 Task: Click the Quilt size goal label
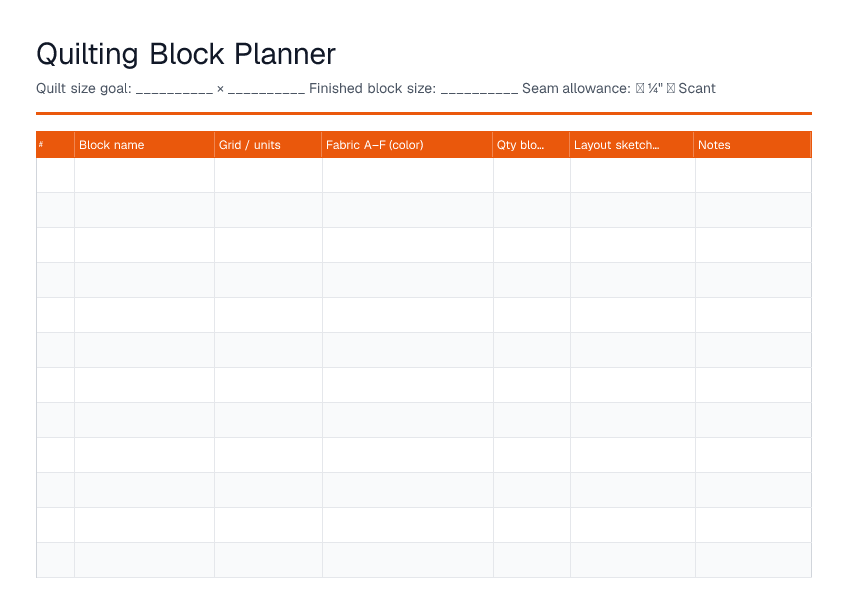[84, 89]
